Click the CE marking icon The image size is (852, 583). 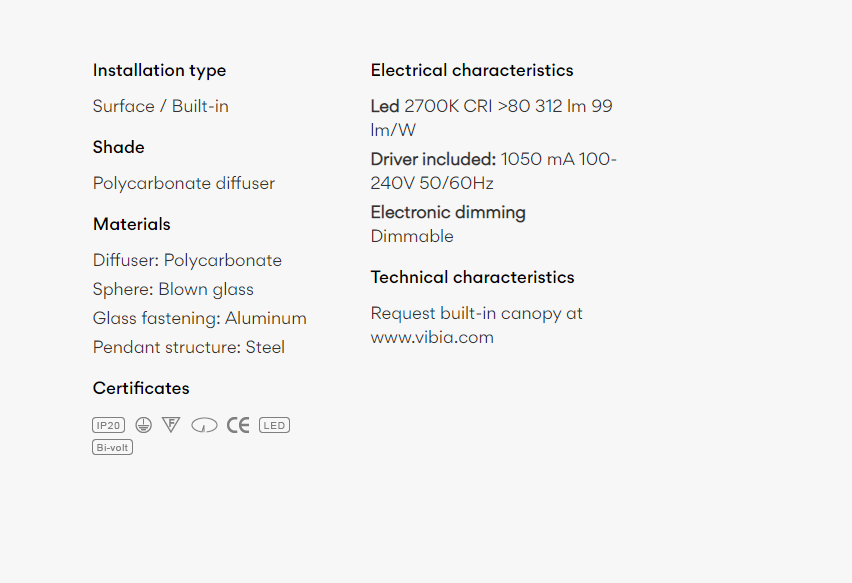tap(238, 425)
